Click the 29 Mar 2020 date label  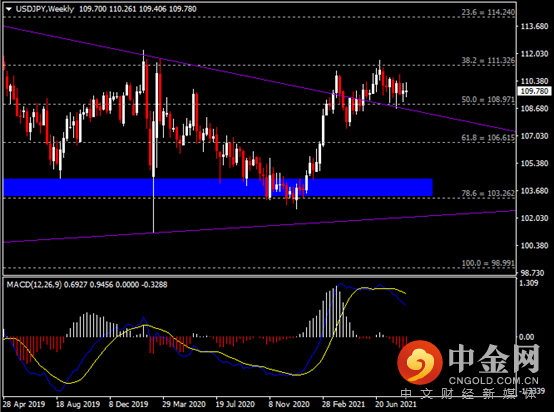[x=184, y=404]
